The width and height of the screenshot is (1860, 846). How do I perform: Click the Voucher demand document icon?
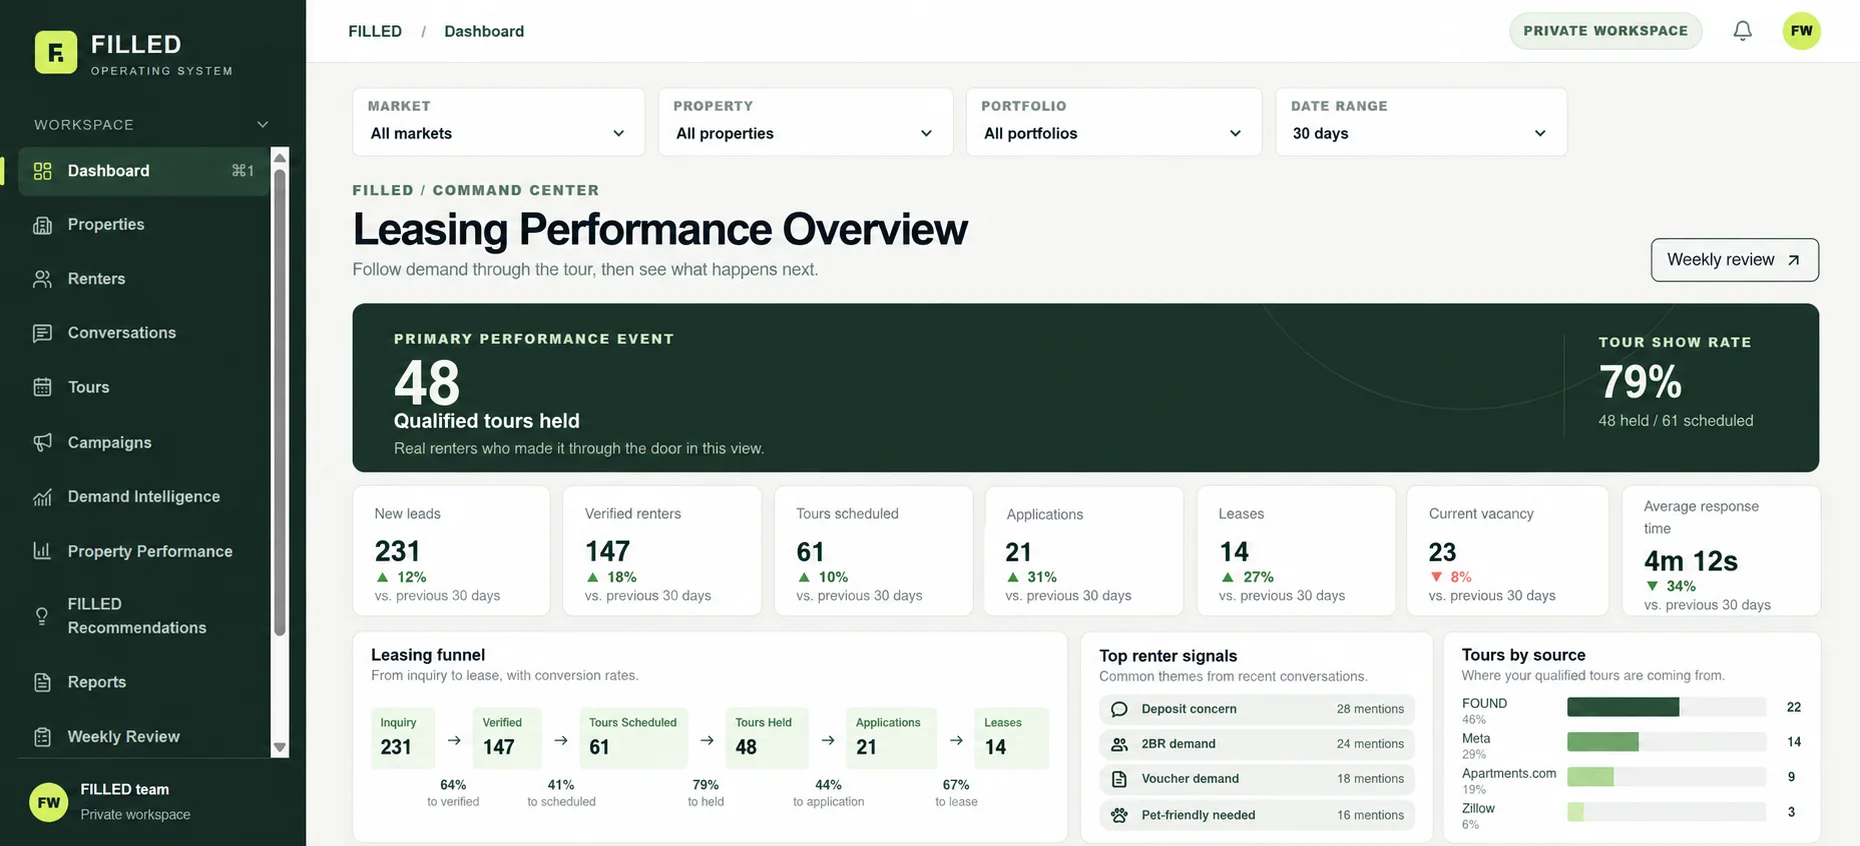click(x=1119, y=779)
